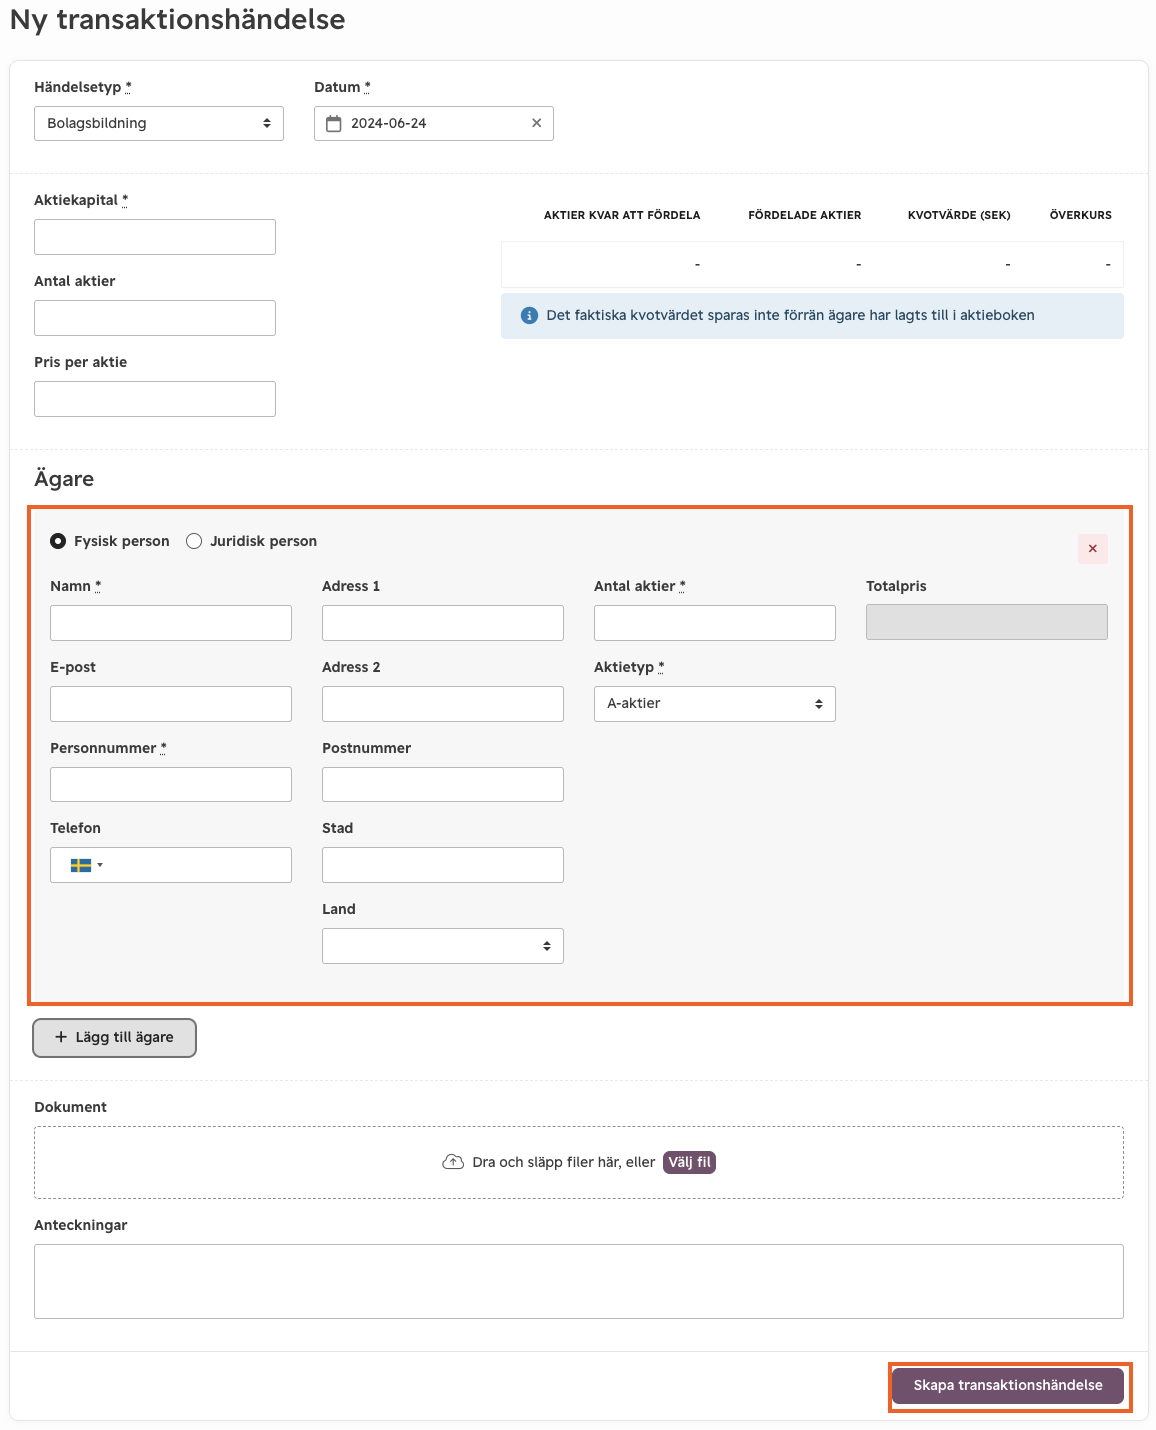Focus the owner's Antal aktier field

(715, 623)
